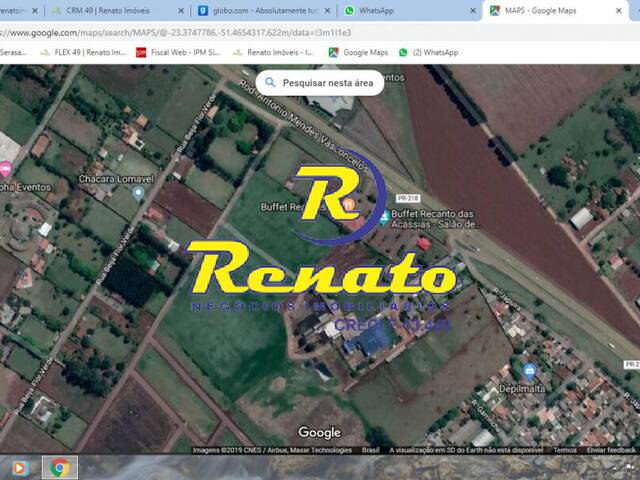The image size is (640, 480).
Task: Click the WhatsApp tab favicon
Action: (x=349, y=11)
